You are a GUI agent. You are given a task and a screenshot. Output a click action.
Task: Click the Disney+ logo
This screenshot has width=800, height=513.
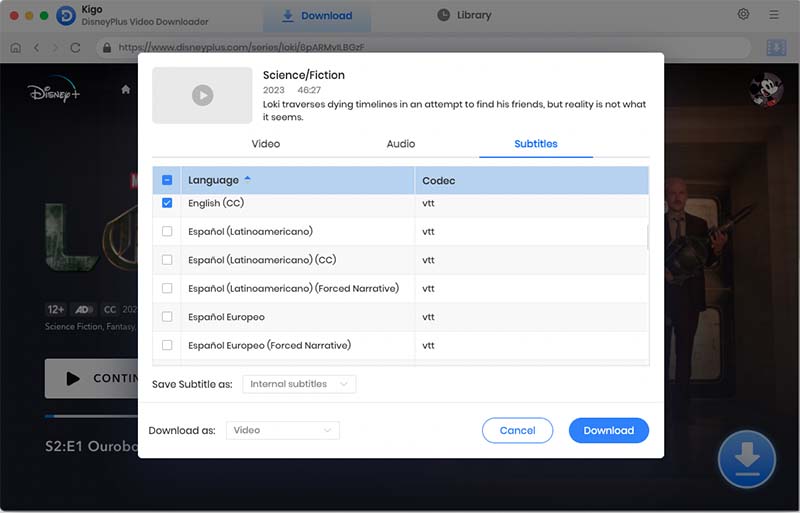click(x=54, y=90)
